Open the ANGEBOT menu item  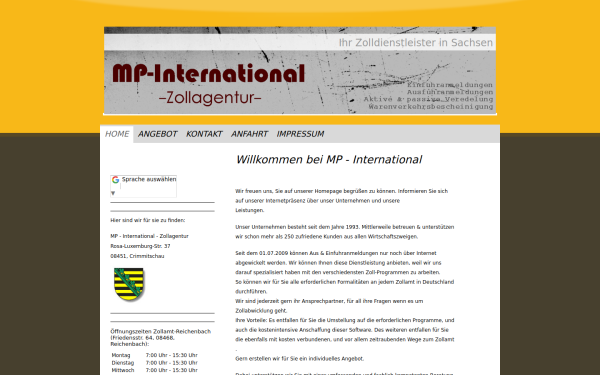[x=157, y=134]
